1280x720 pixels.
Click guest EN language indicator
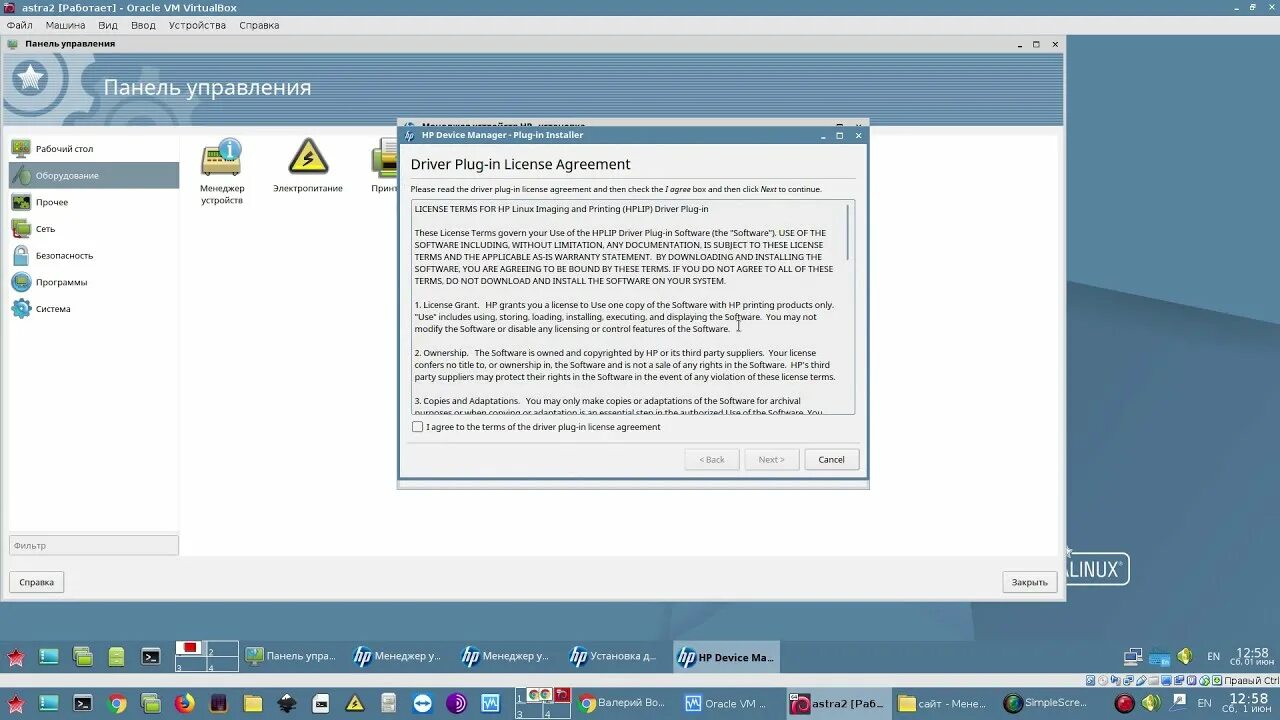point(1213,657)
